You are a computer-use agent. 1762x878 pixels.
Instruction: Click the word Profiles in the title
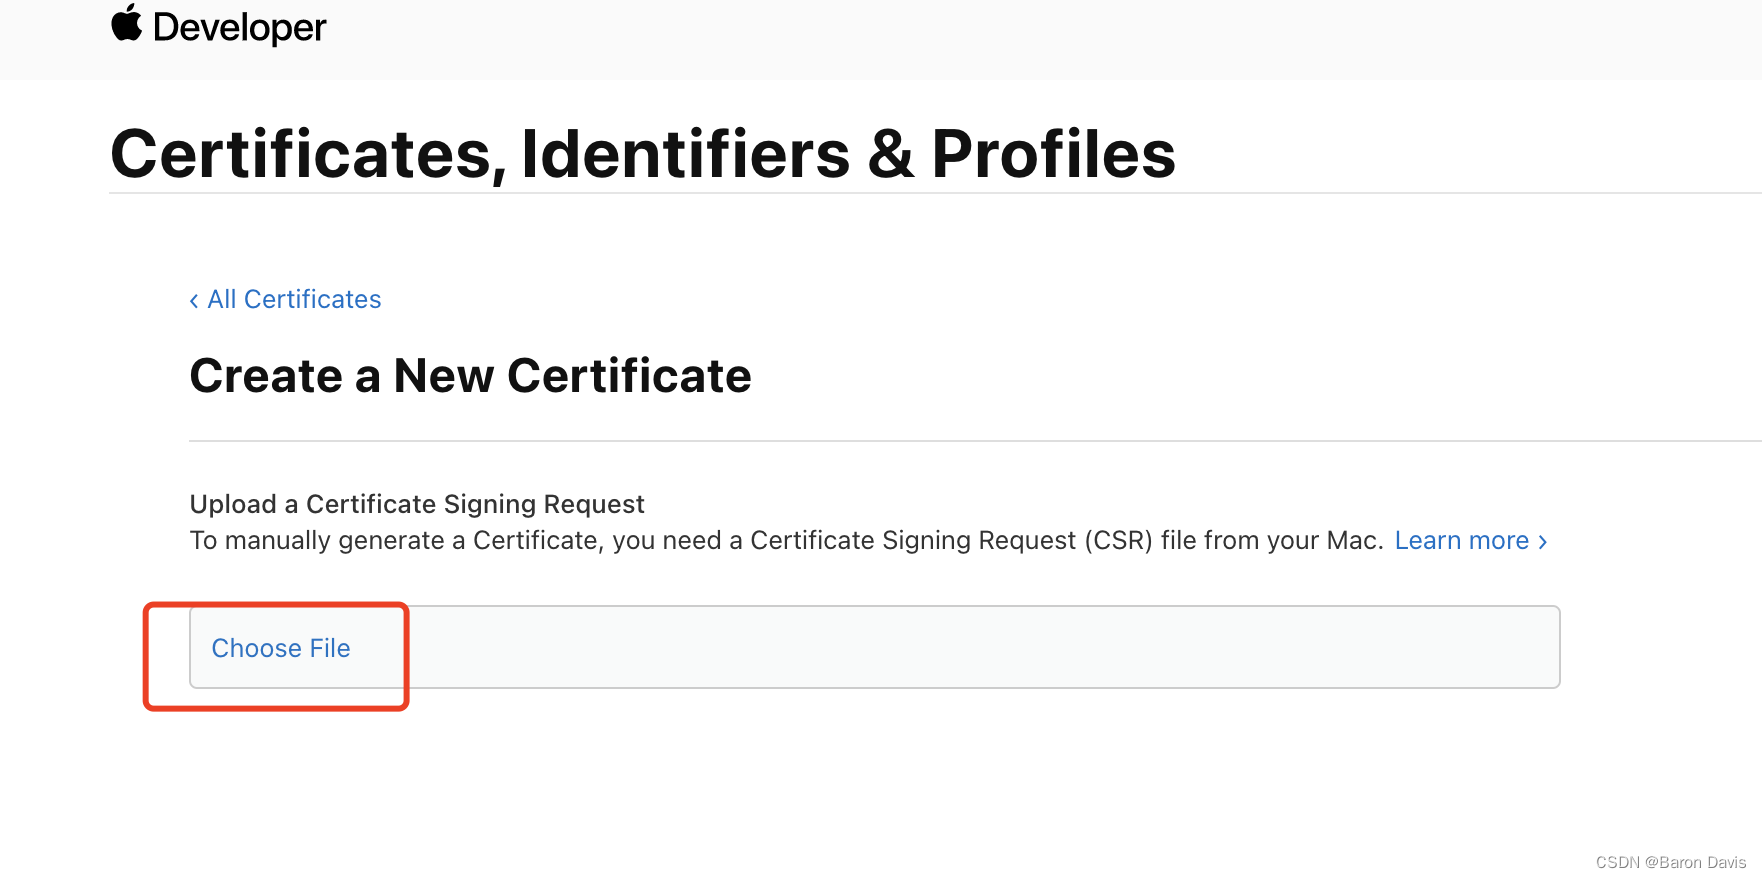(1053, 154)
